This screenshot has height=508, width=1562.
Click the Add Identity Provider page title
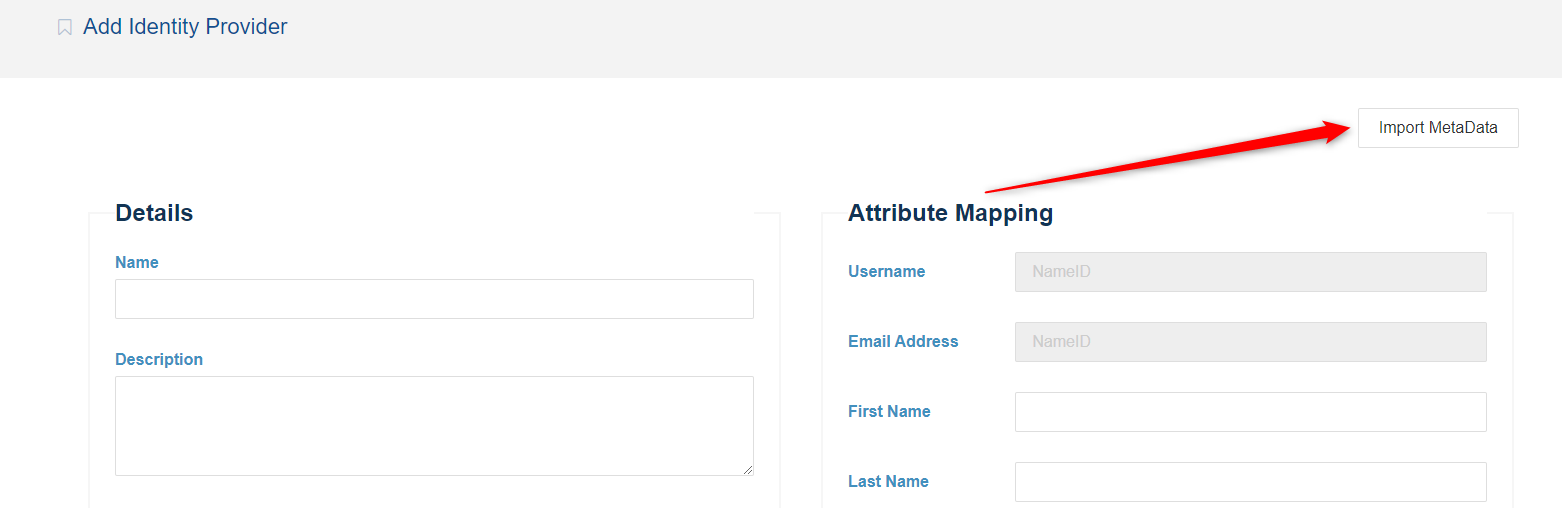coord(185,27)
